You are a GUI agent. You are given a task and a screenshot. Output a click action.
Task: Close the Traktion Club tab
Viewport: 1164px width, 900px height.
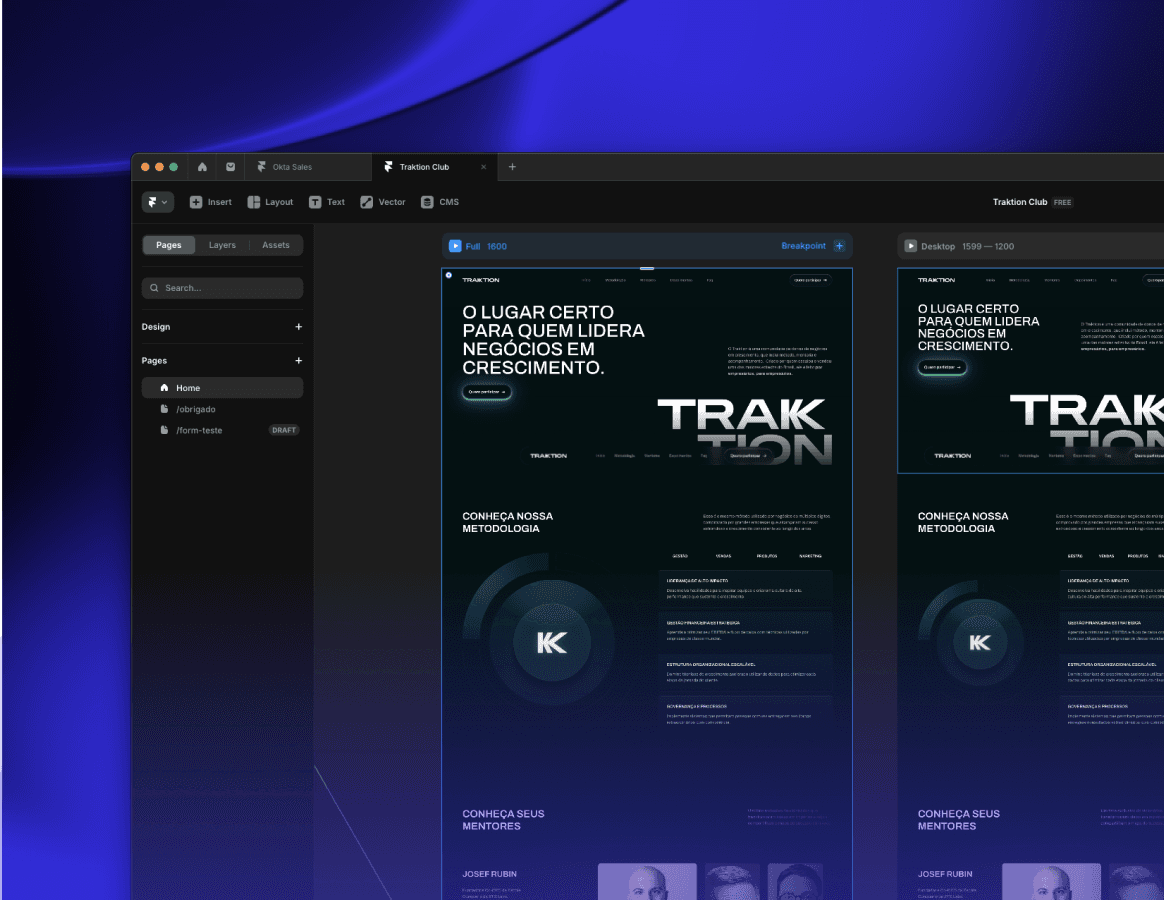[483, 167]
